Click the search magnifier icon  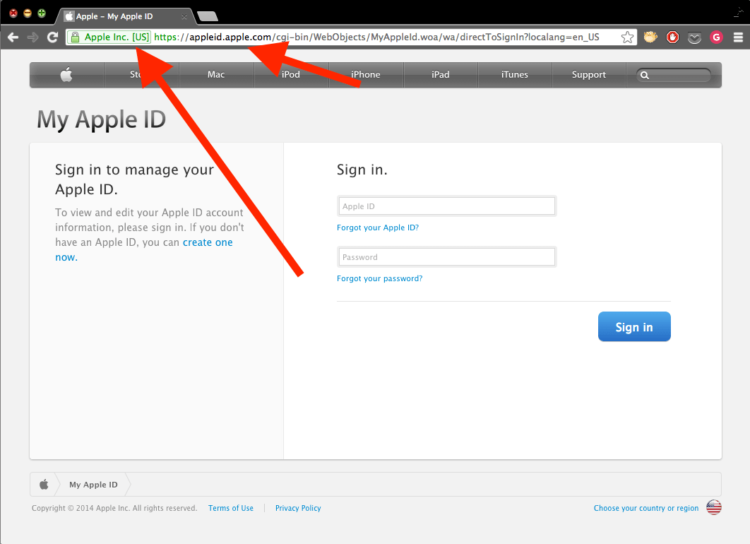(645, 75)
